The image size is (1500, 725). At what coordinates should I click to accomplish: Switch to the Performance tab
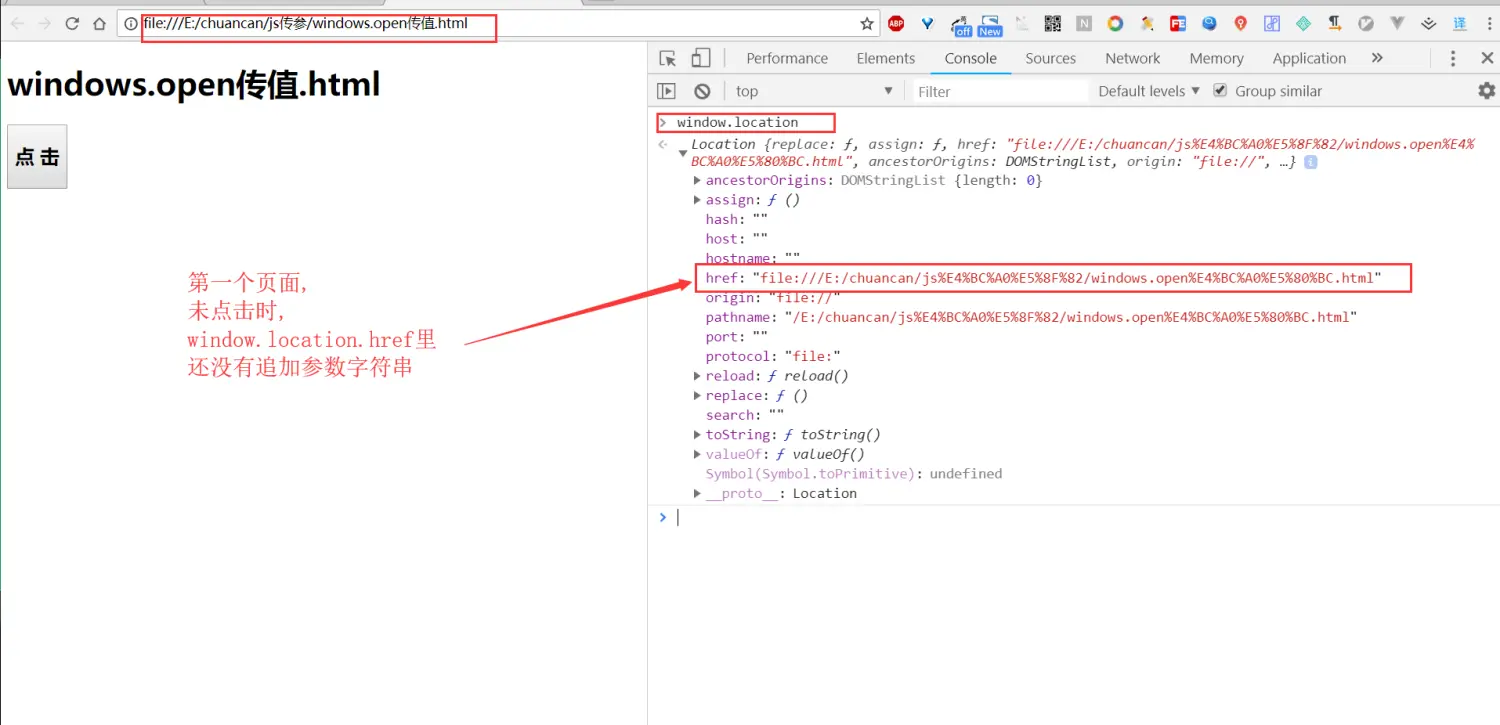[x=787, y=58]
